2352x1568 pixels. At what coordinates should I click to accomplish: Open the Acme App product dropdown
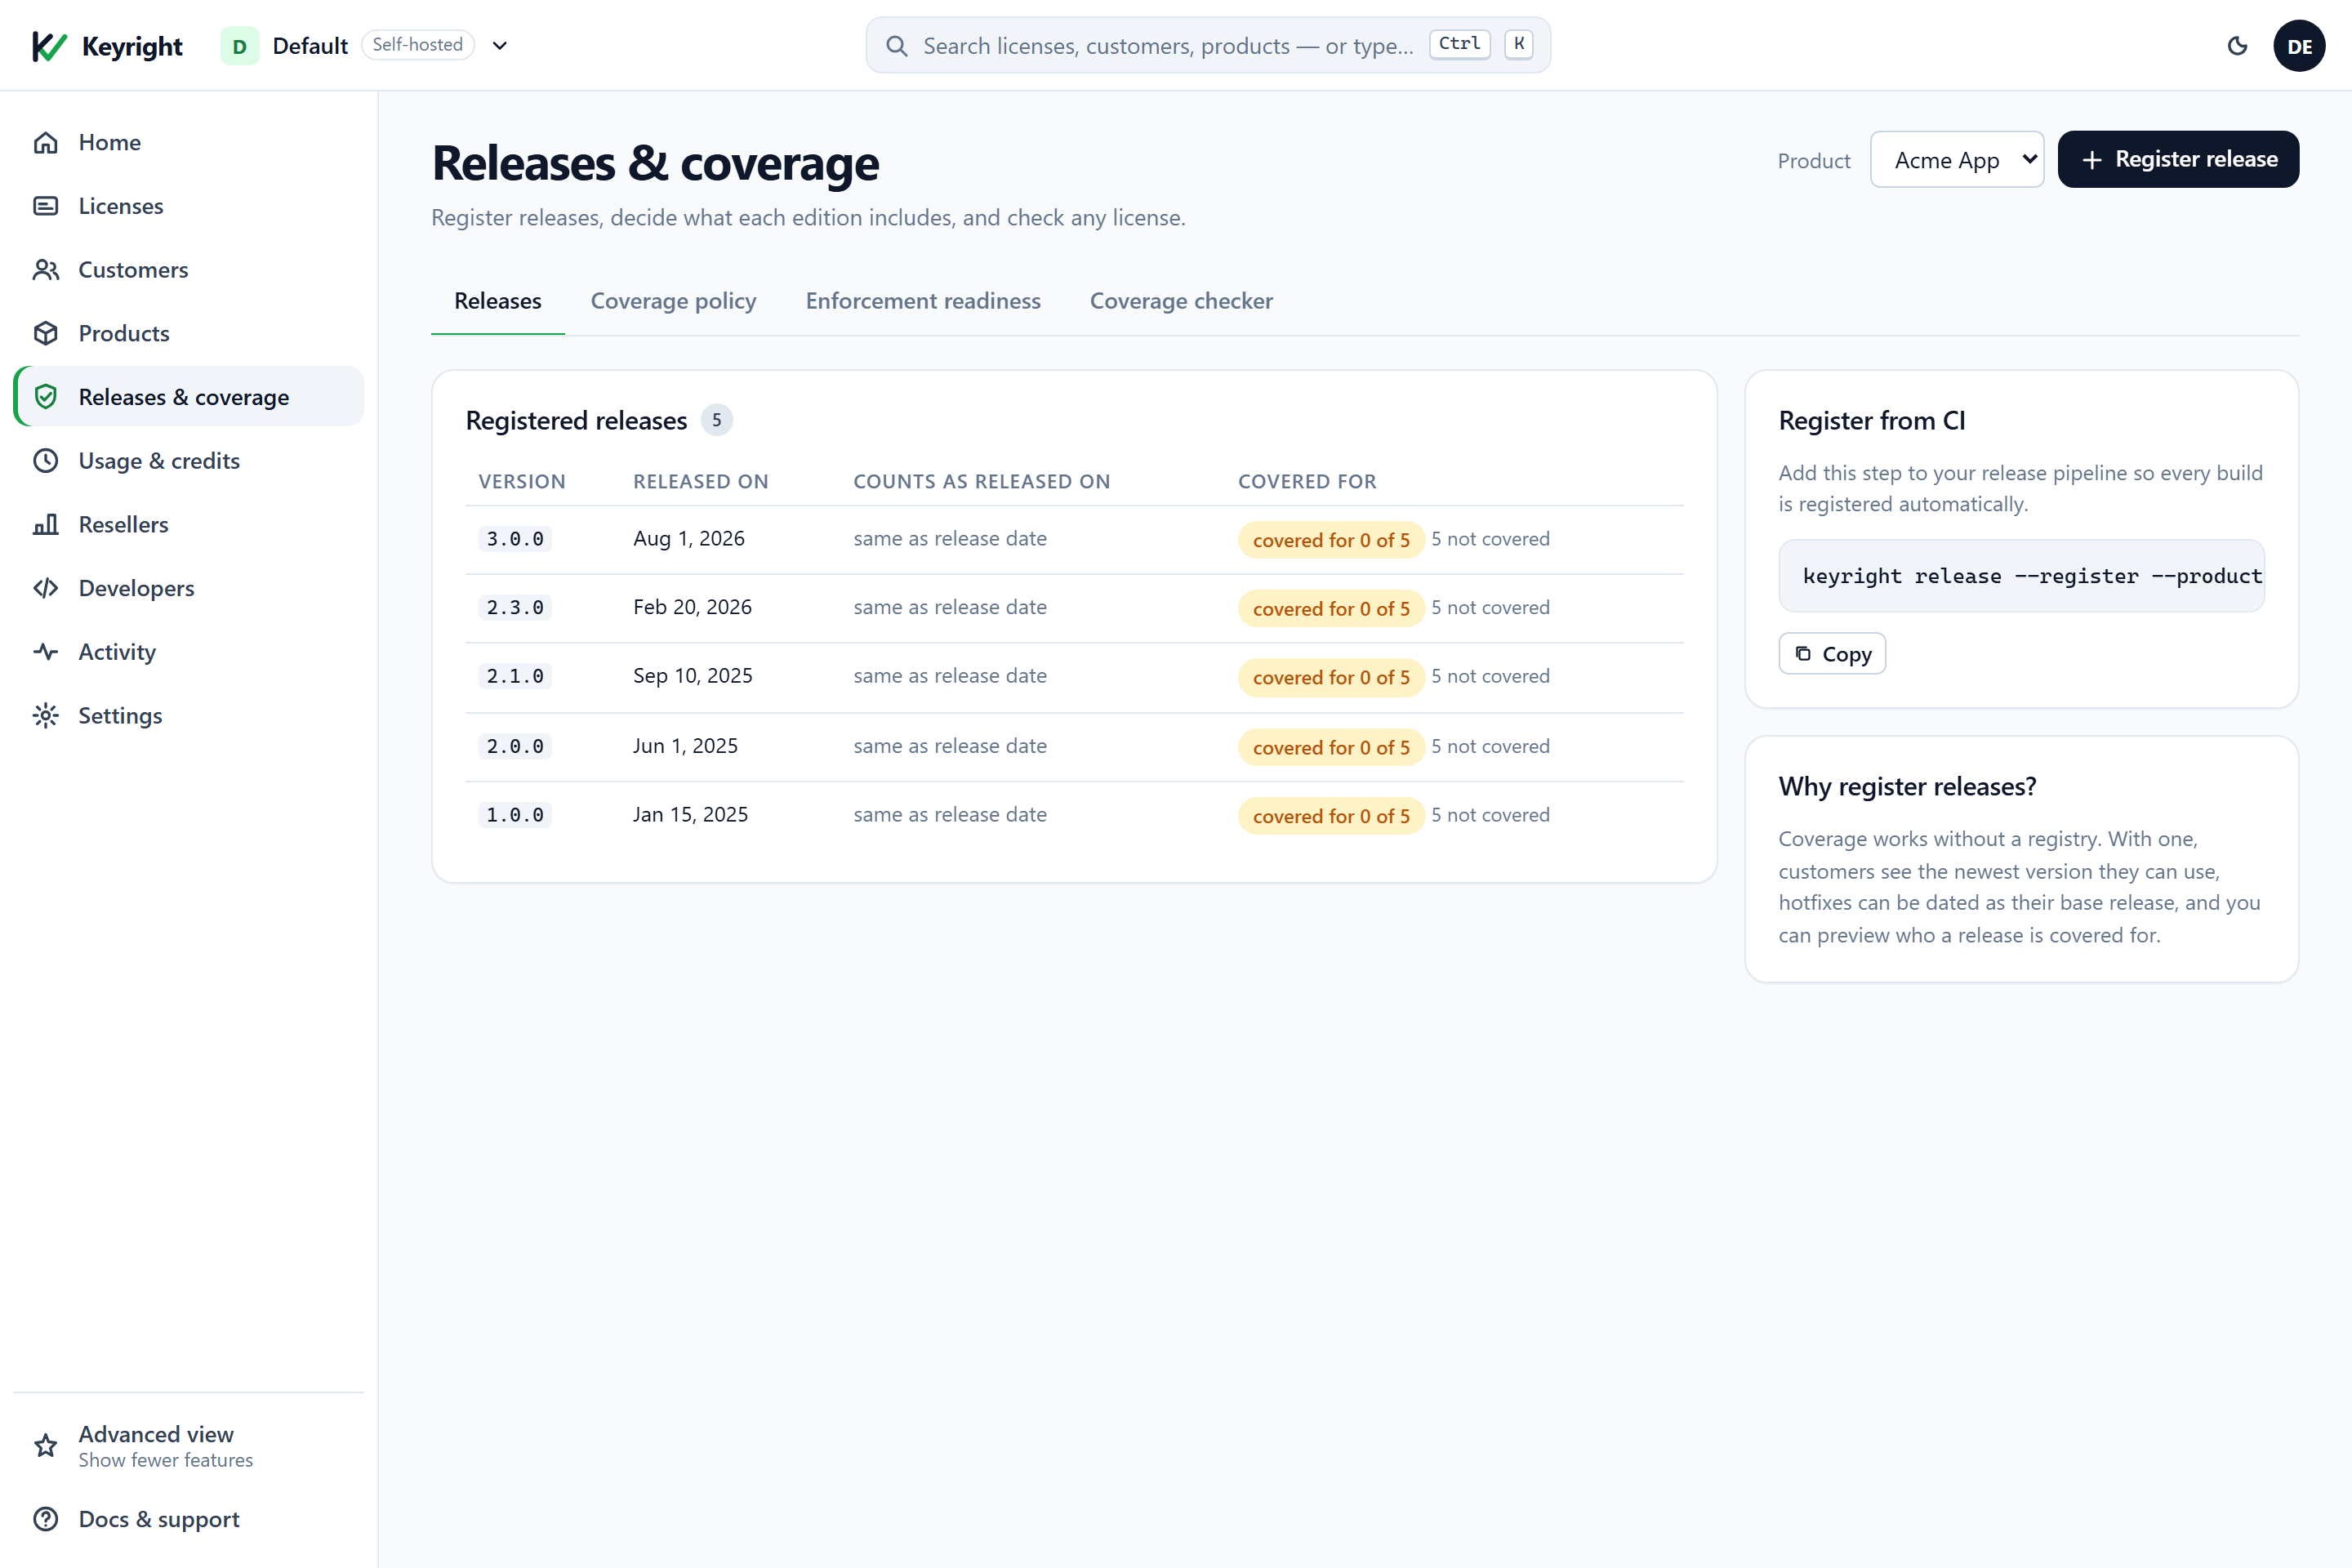(1957, 160)
